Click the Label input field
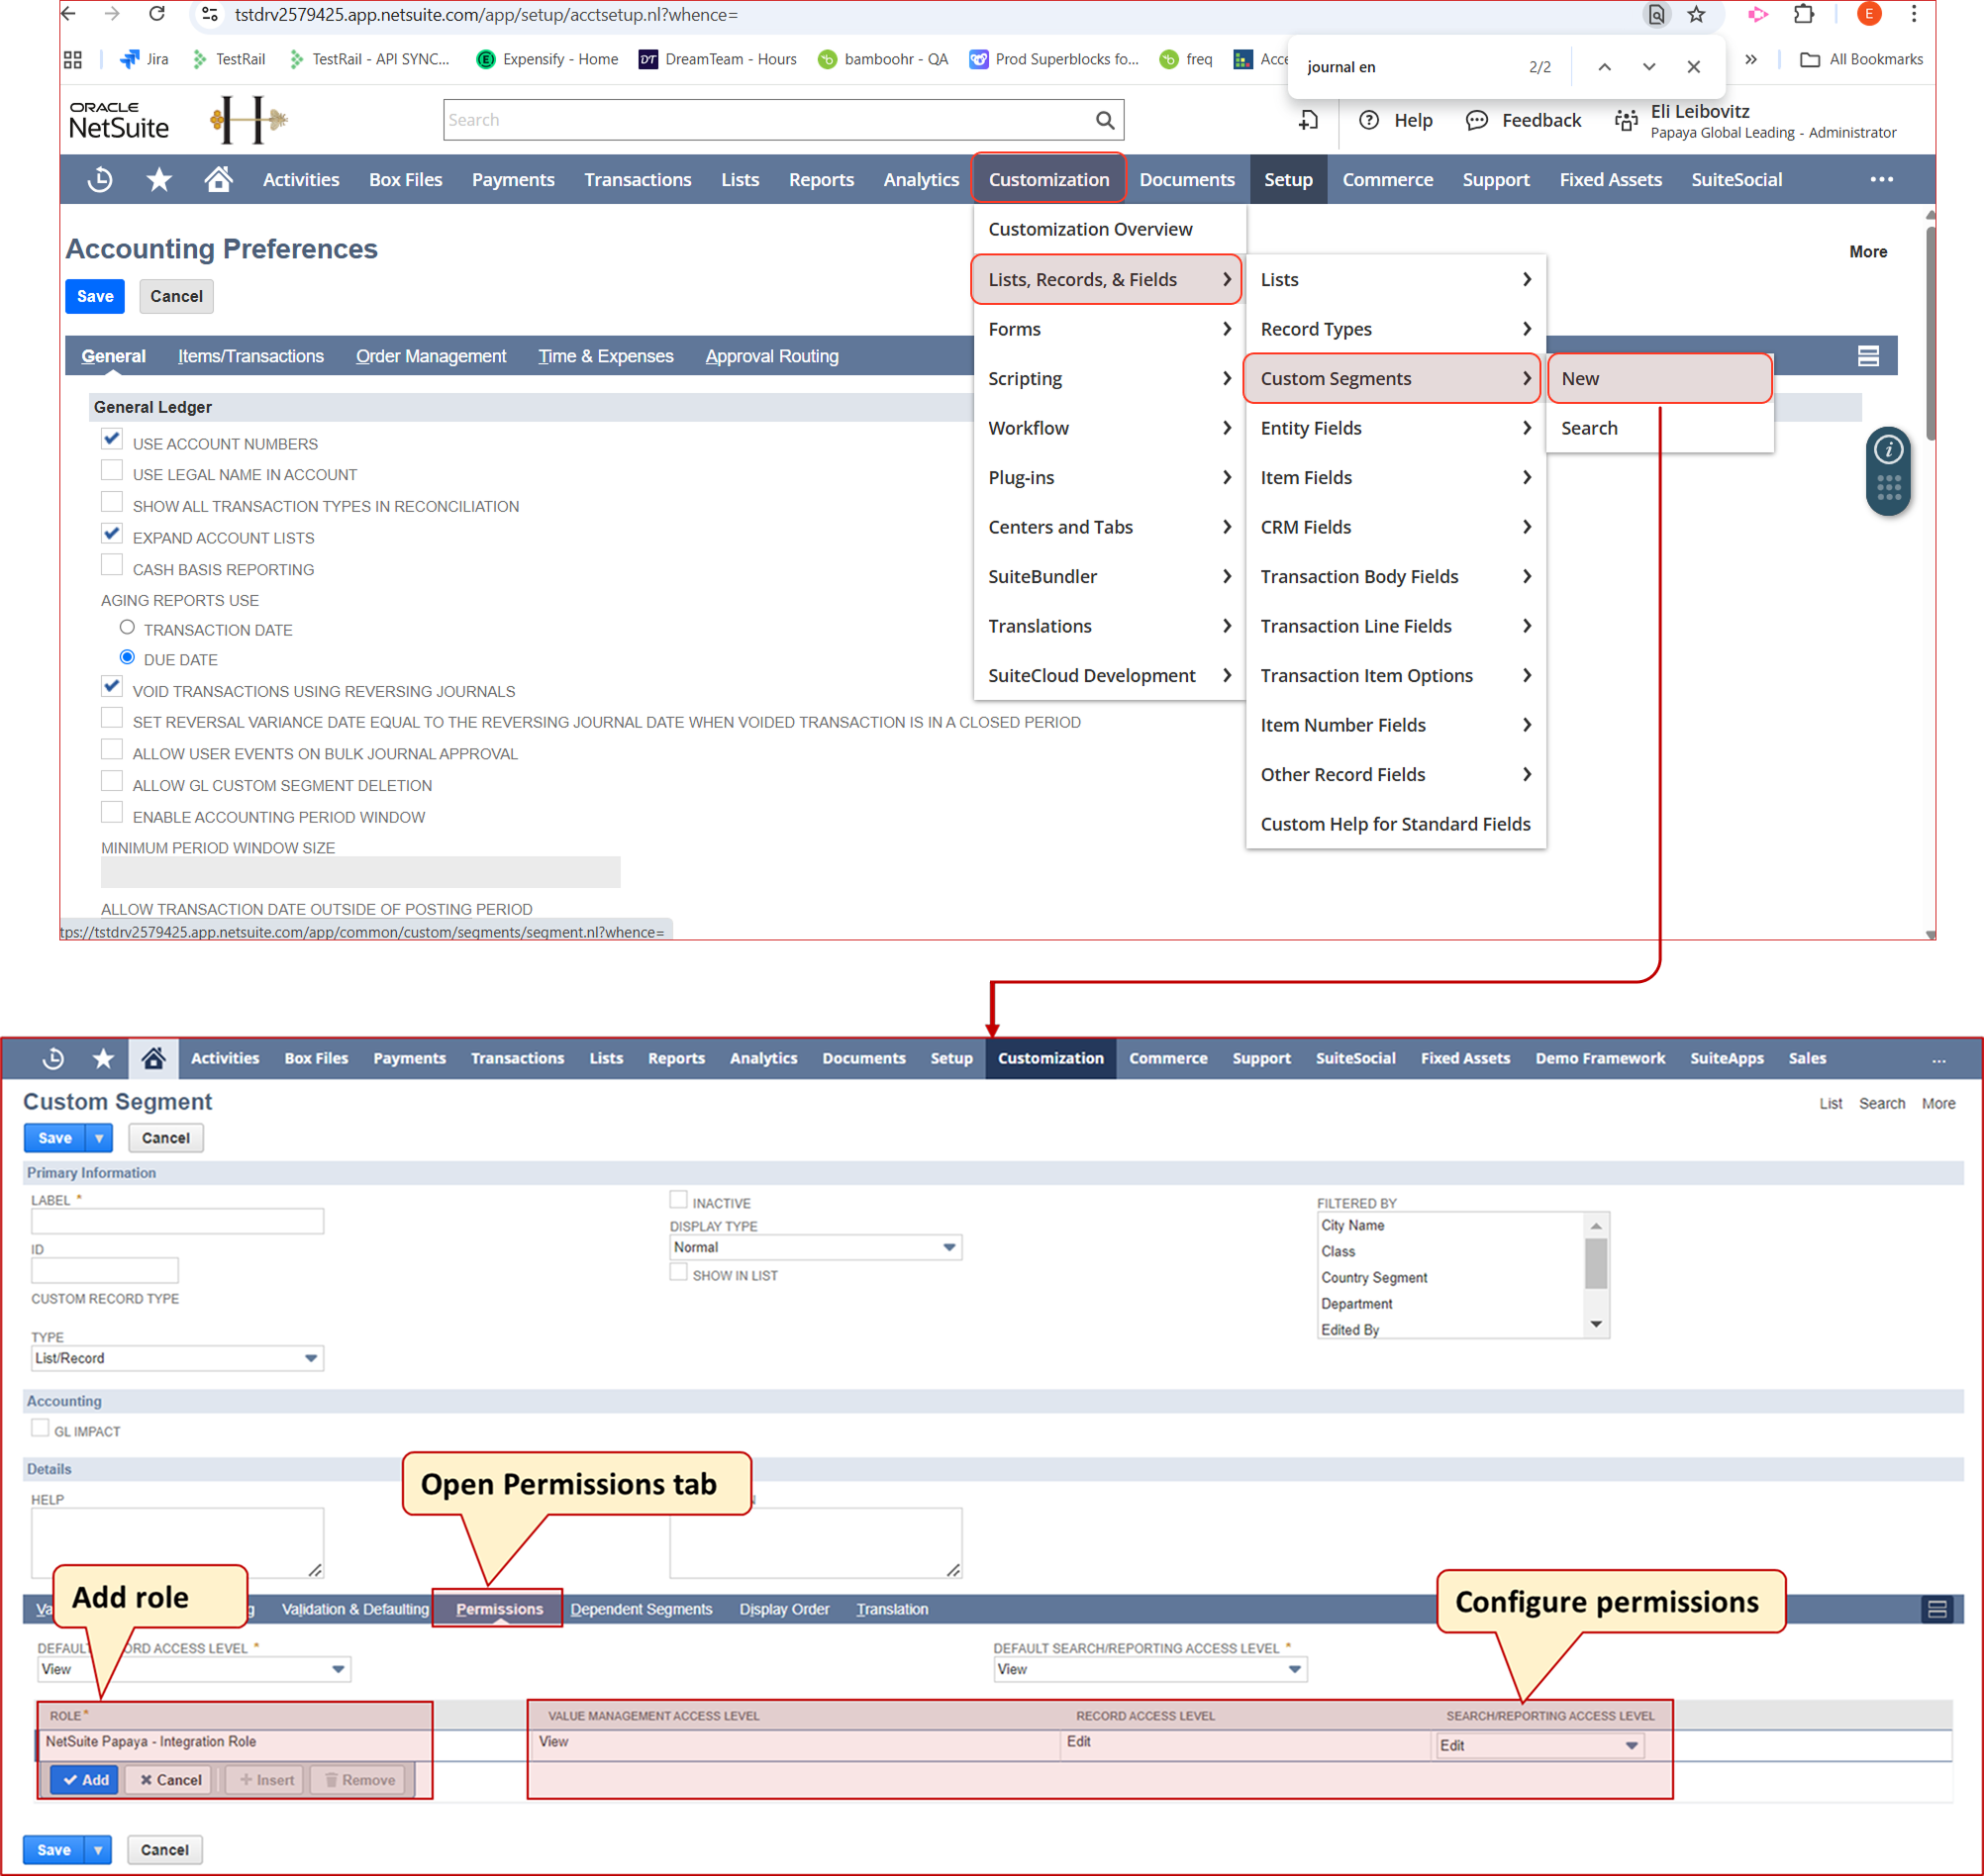1984x1876 pixels. (x=177, y=1221)
